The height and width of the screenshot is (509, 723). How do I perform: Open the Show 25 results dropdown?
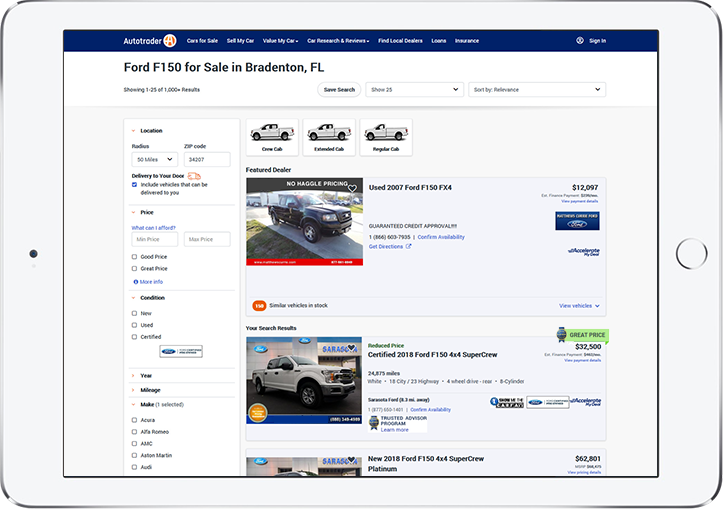415,89
